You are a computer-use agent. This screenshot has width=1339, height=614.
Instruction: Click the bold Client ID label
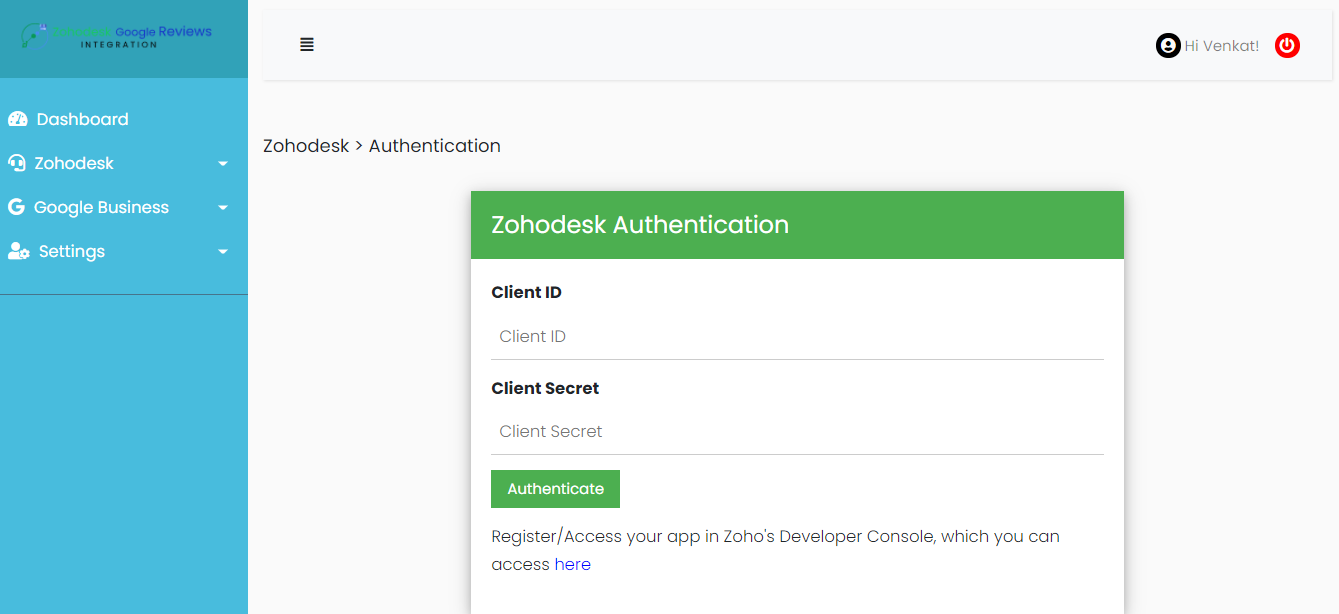coord(526,293)
